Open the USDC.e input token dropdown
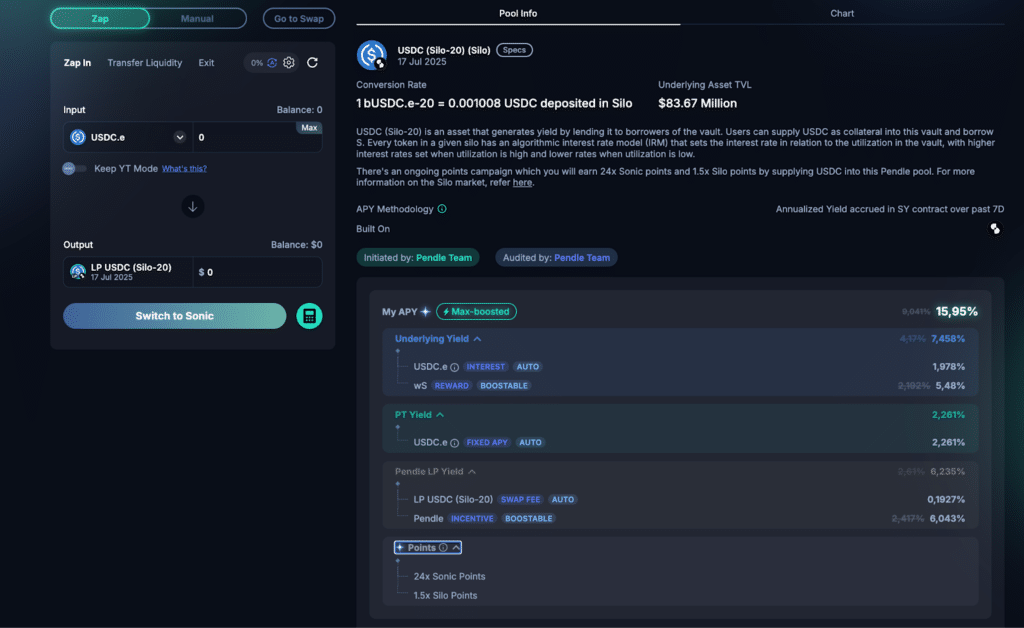 pos(180,137)
